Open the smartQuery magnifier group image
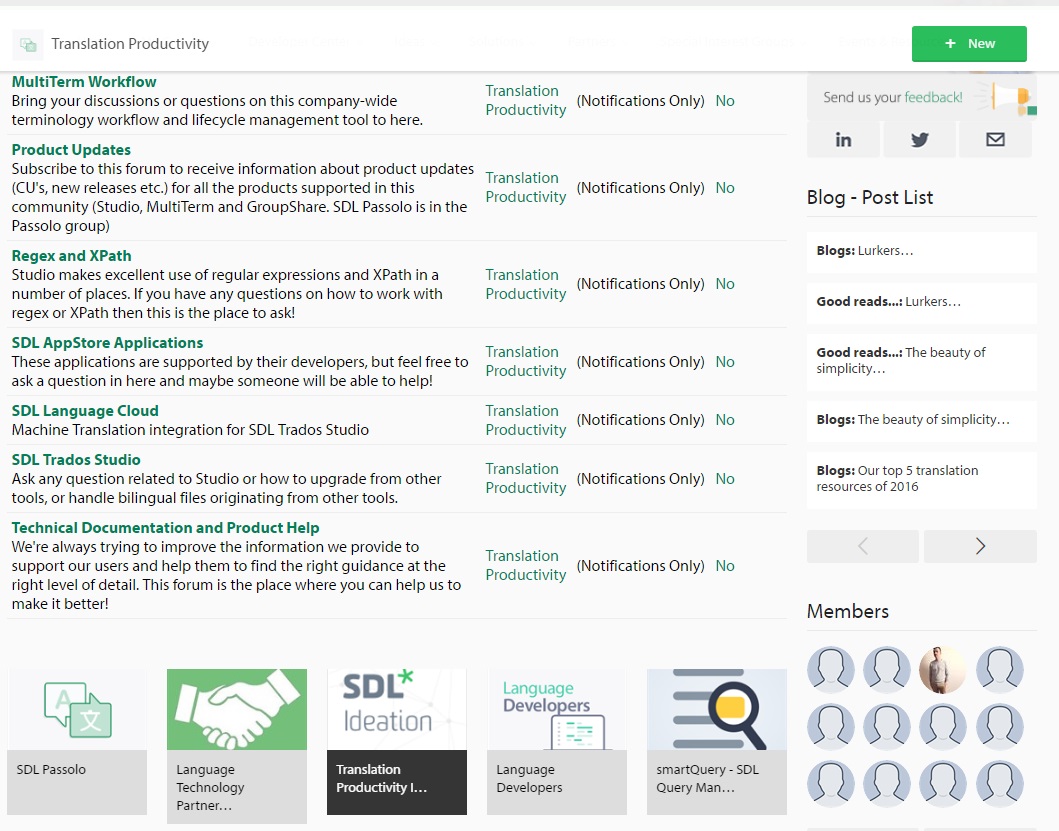Screen dimensions: 1059x831 point(717,709)
